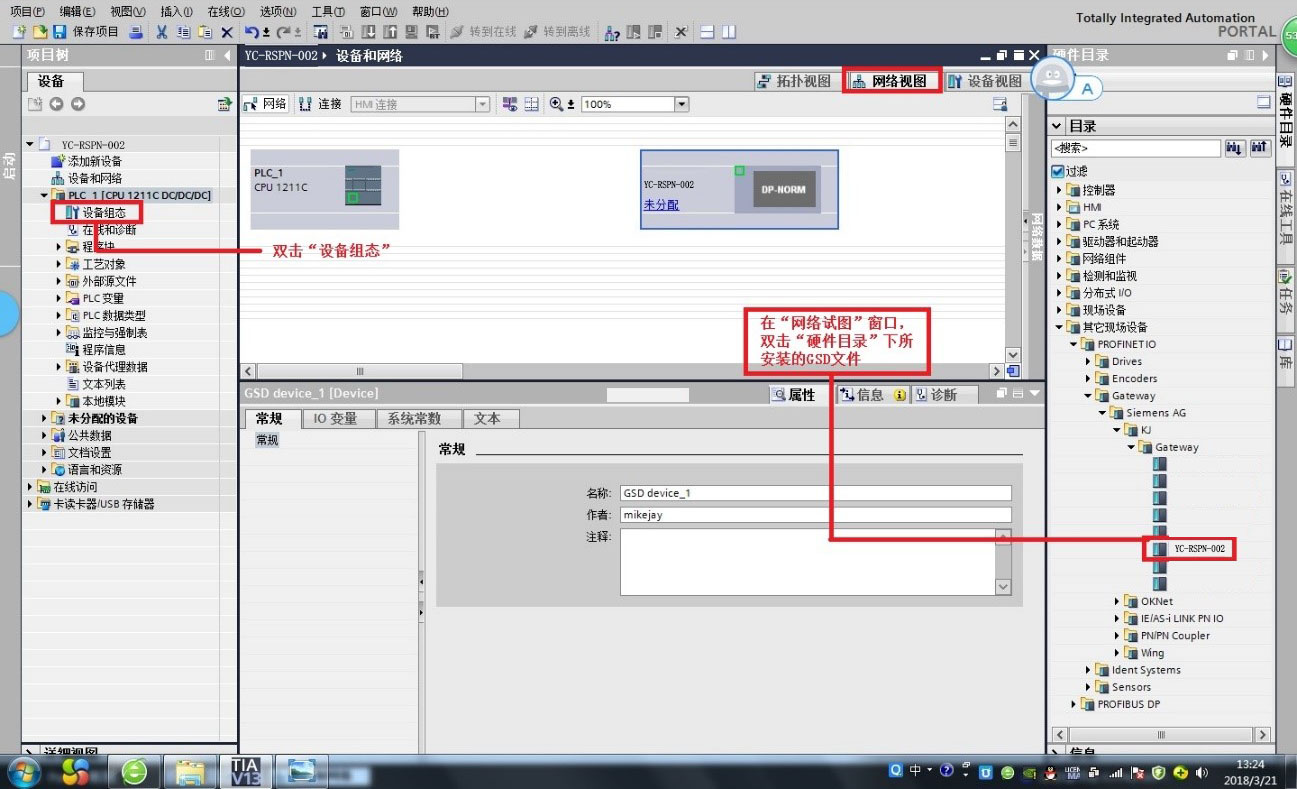Switch to the 设备视图 device view tab
Image resolution: width=1297 pixels, height=789 pixels.
[985, 81]
